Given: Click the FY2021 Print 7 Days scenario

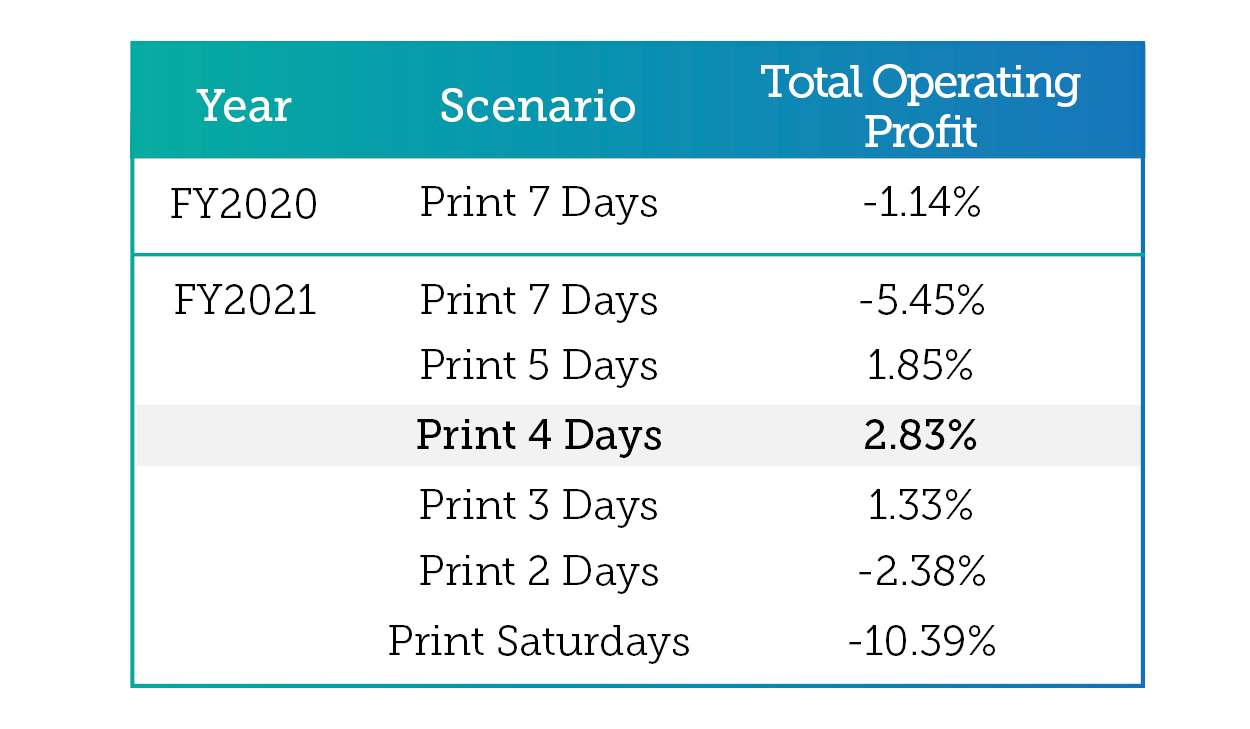Looking at the screenshot, I should pyautogui.click(x=539, y=300).
